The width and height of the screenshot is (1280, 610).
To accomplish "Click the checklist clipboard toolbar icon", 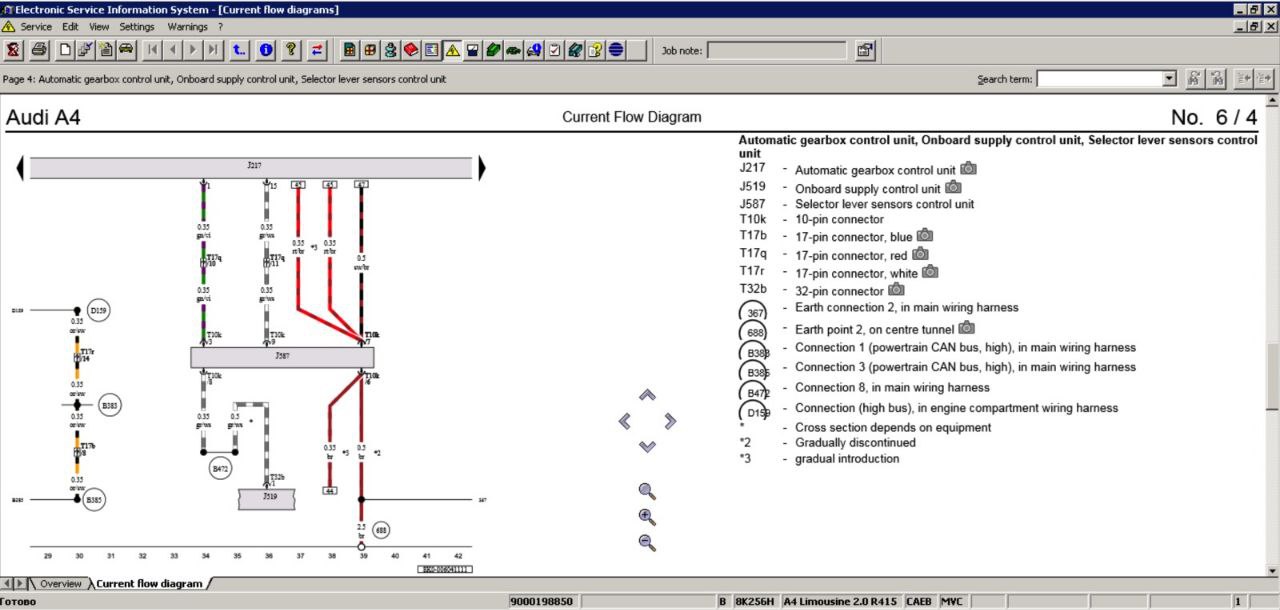I will point(554,49).
